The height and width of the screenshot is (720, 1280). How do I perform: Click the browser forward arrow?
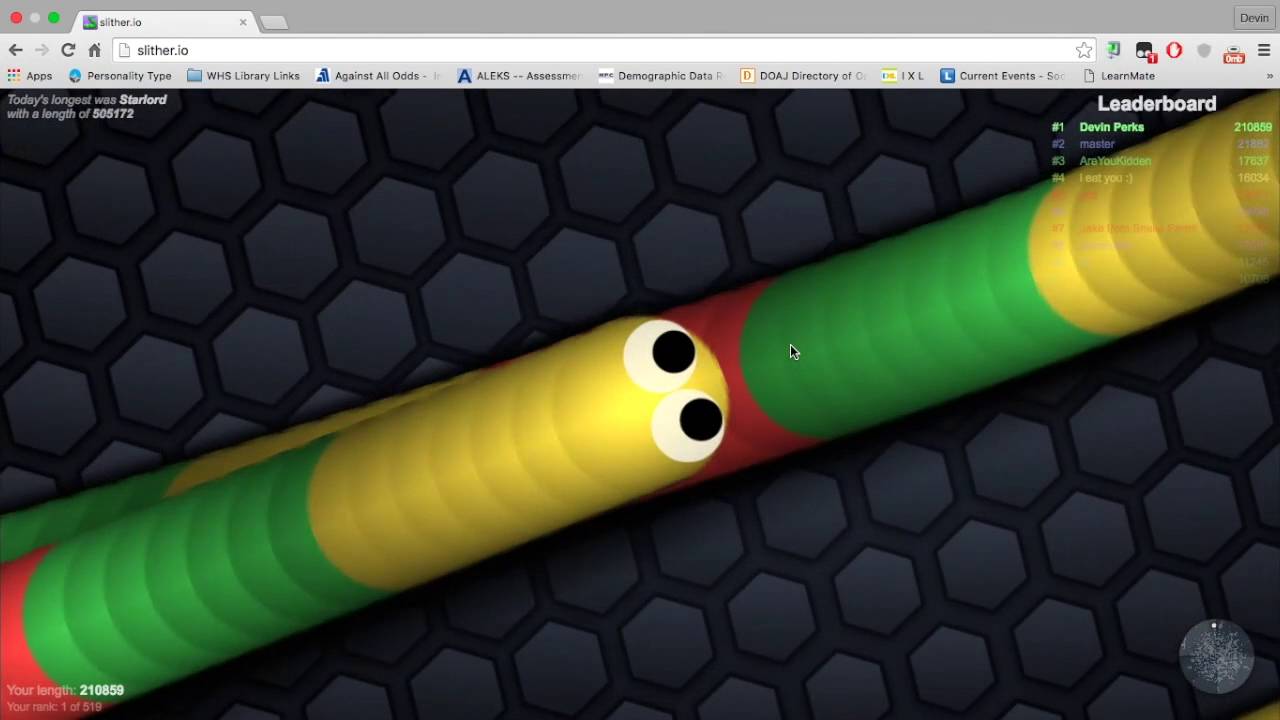41,50
